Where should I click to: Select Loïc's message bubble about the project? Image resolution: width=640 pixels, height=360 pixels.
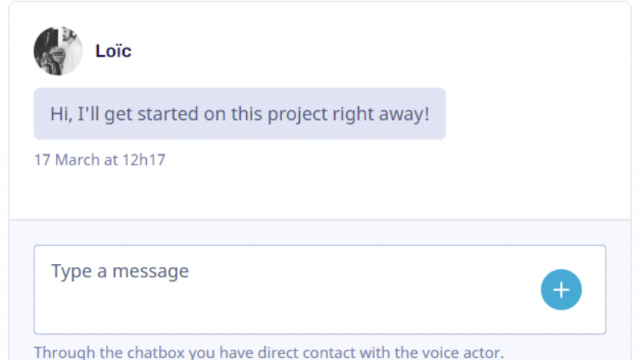point(240,113)
